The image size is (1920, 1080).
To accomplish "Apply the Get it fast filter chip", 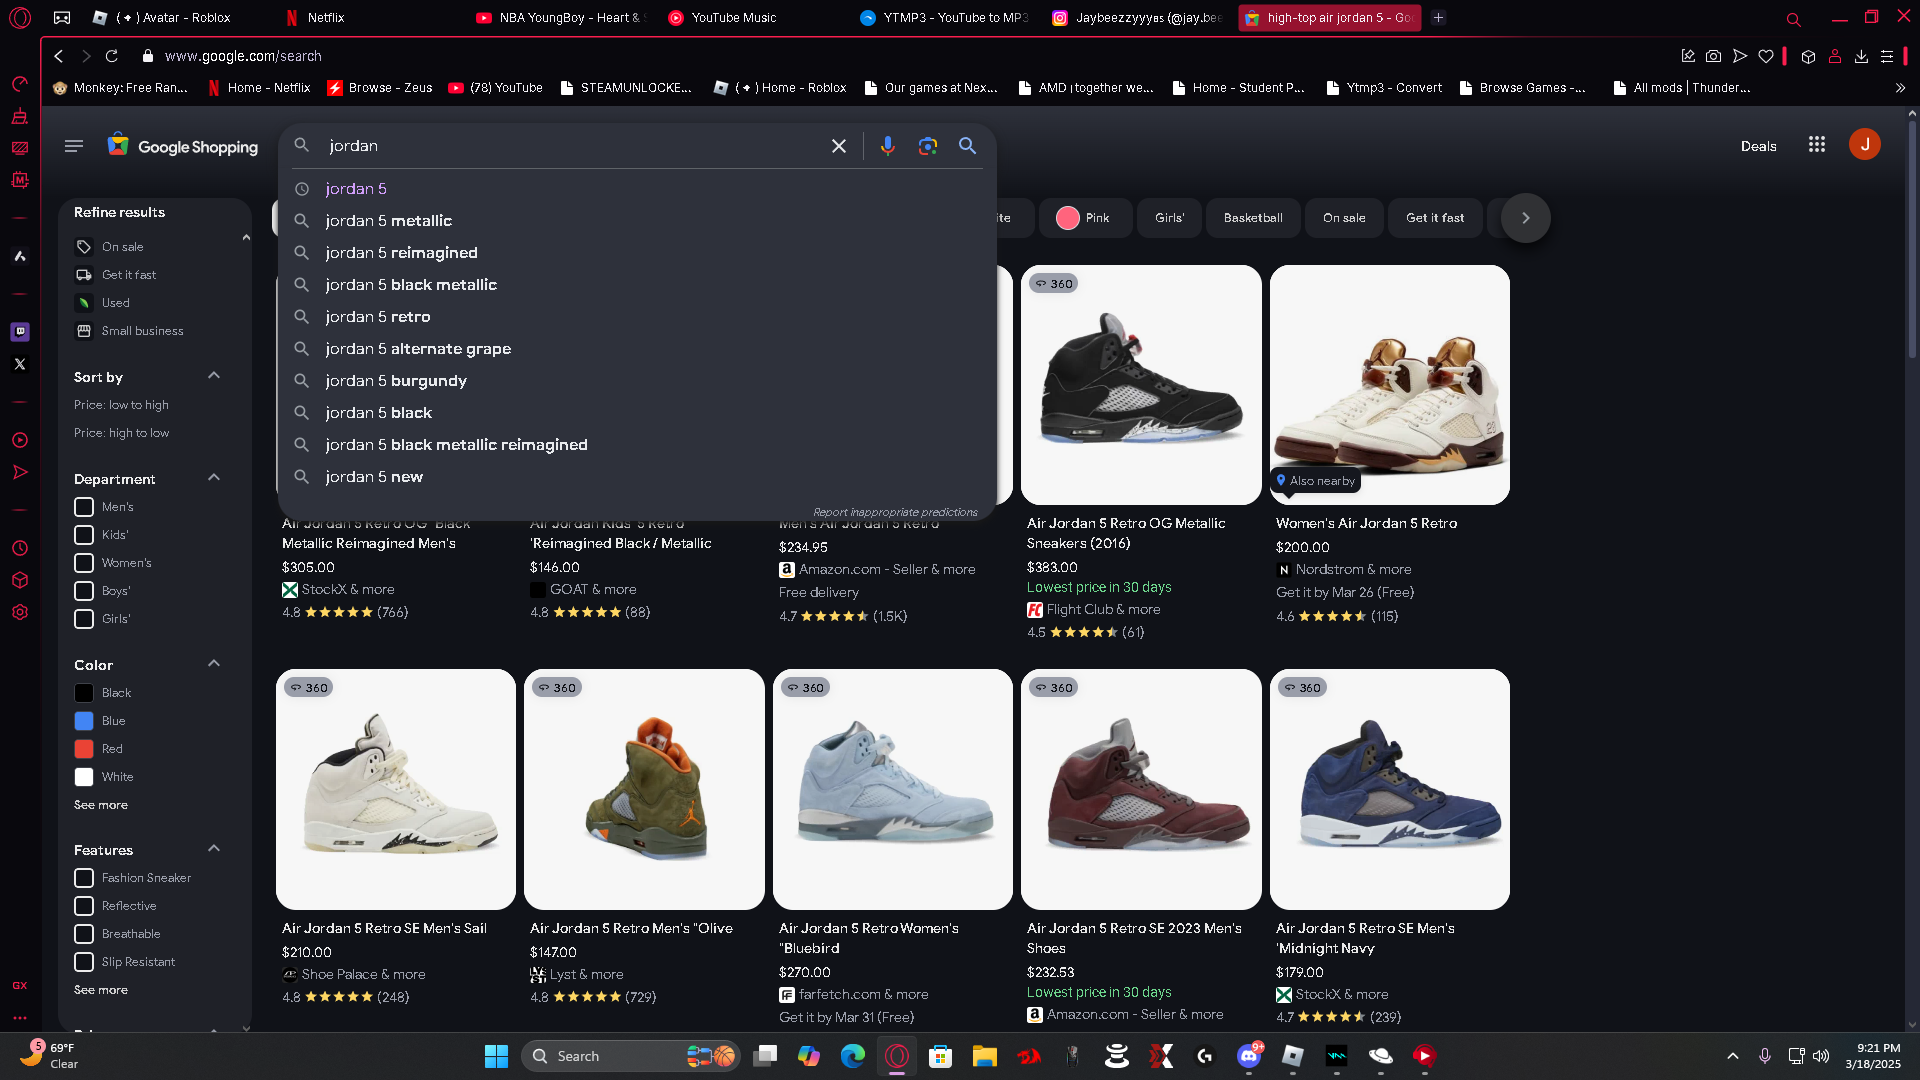I will (x=1435, y=218).
